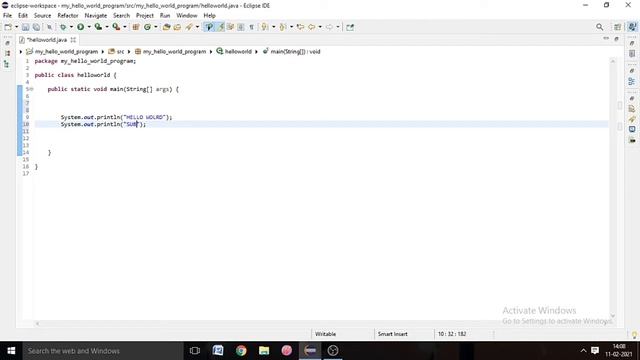
Task: Expand the New Java Class dropdown arrow
Action: (156, 27)
